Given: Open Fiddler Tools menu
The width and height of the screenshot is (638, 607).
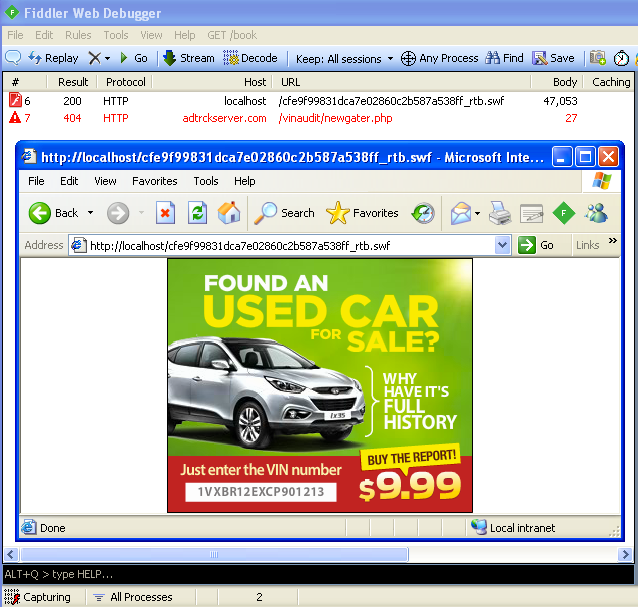Looking at the screenshot, I should [116, 35].
